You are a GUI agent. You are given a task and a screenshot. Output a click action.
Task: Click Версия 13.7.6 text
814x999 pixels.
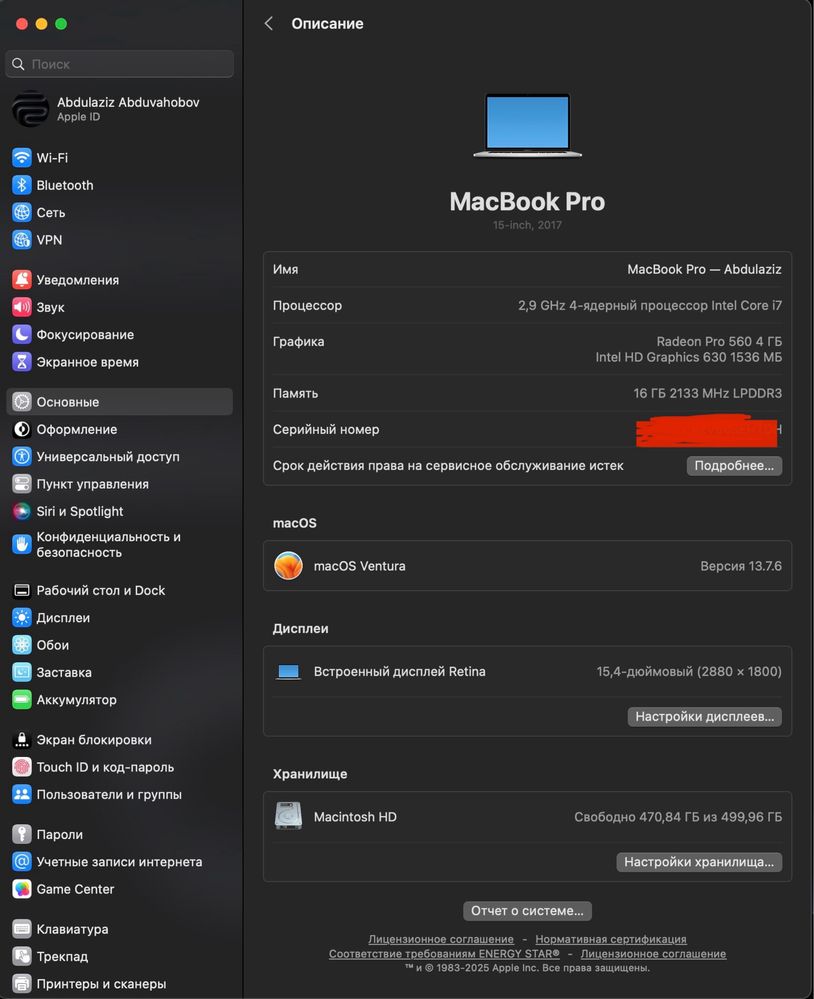click(x=741, y=566)
